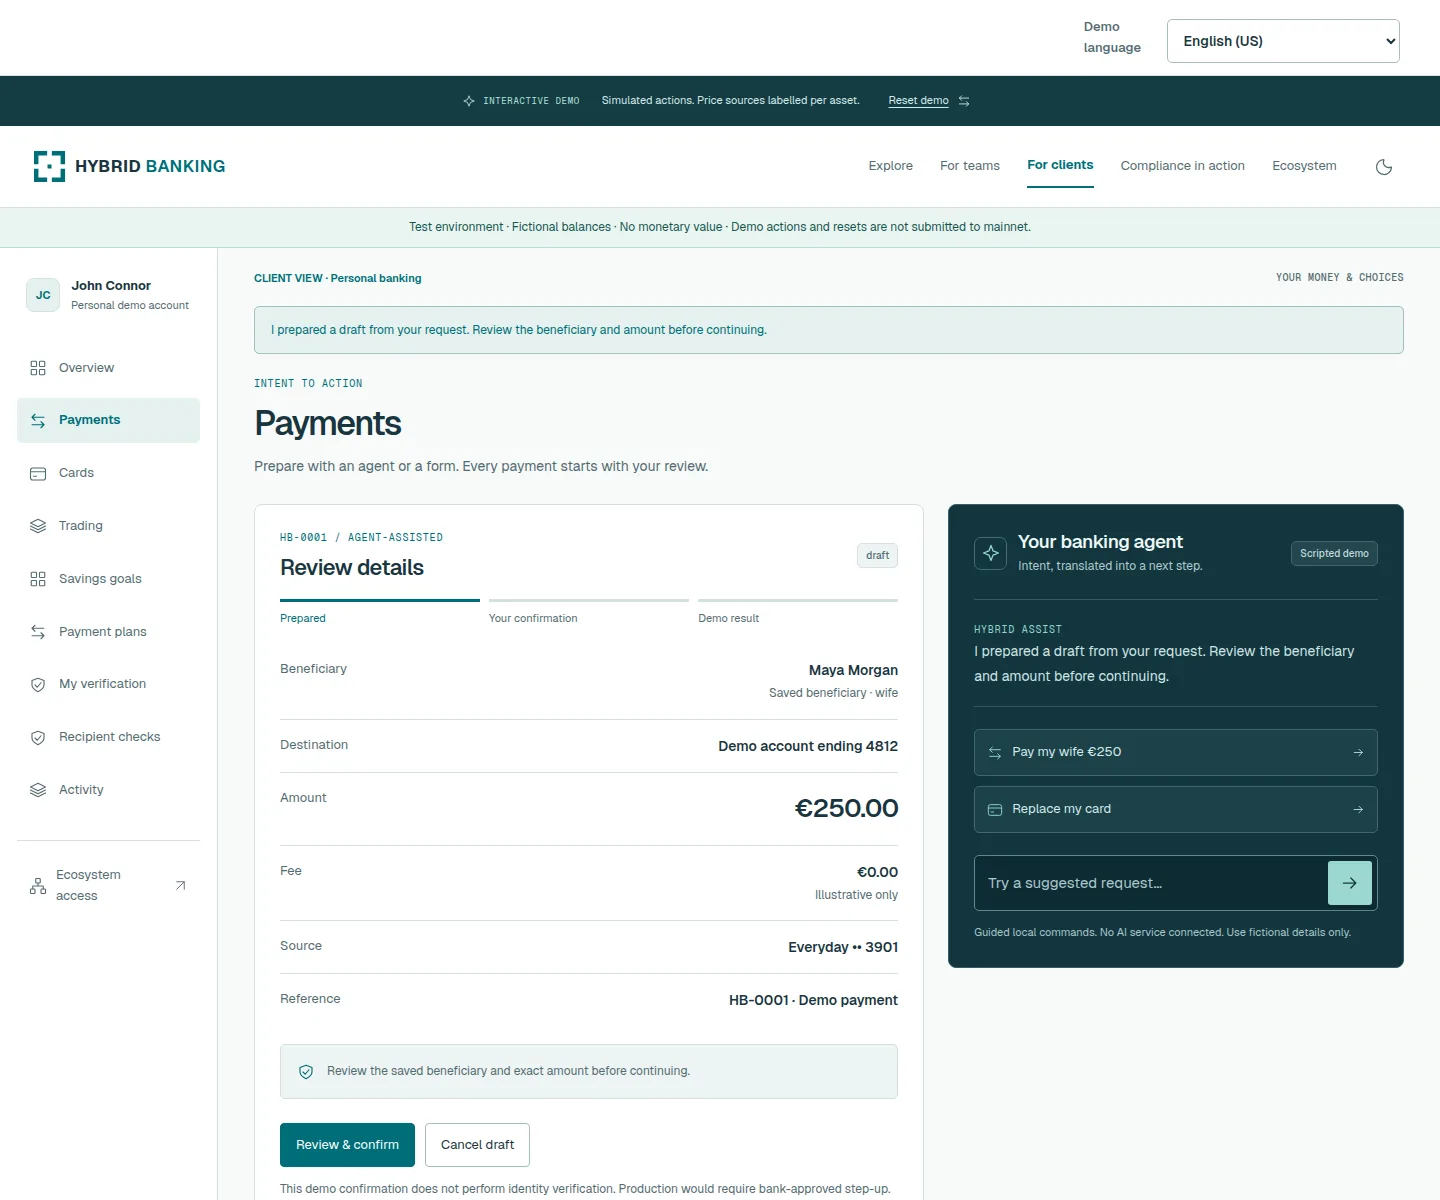Open the For teams nav item

click(969, 166)
